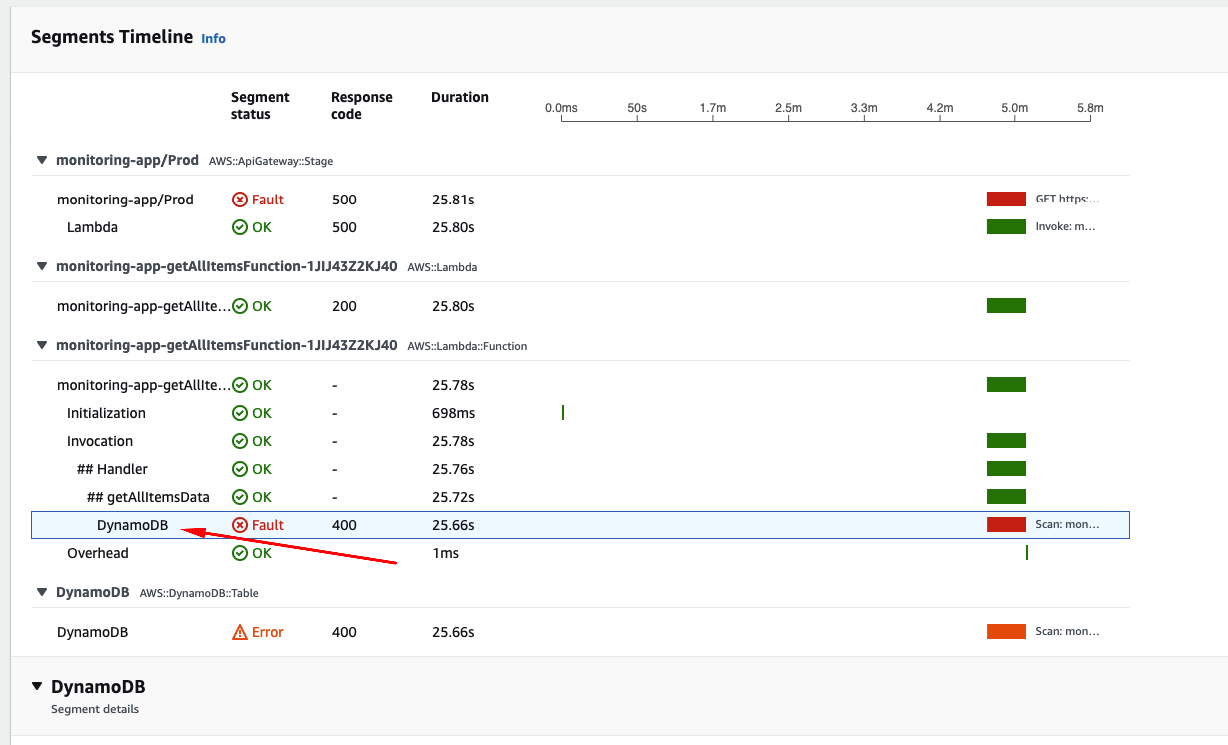The image size is (1228, 745).
Task: Select the thin Overhead timeline marker
Action: point(1027,552)
